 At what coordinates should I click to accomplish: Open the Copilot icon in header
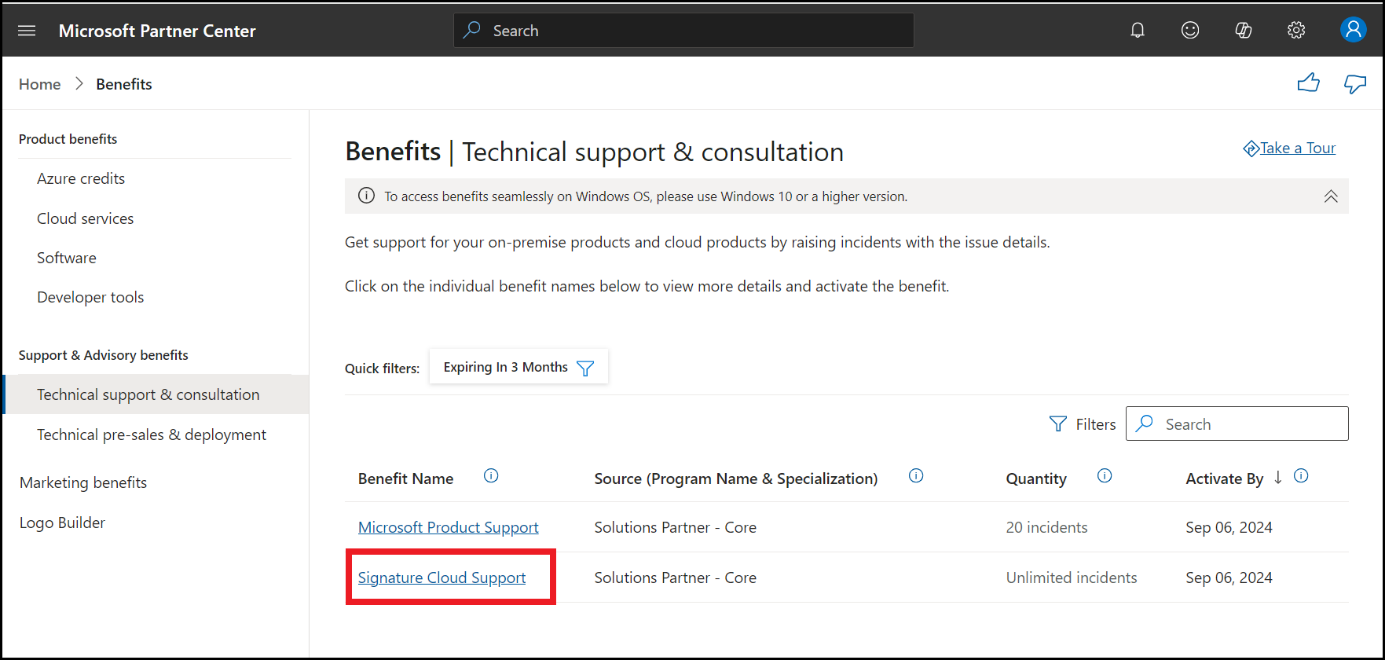[x=1243, y=31]
